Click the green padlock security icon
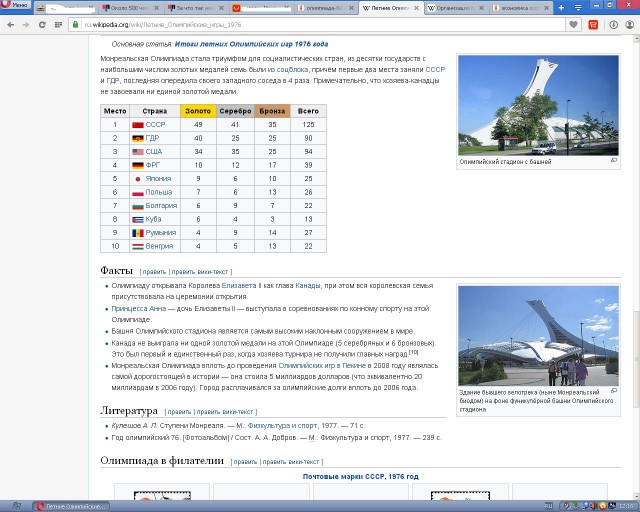Screen dimensions: 640x512 pos(76,24)
